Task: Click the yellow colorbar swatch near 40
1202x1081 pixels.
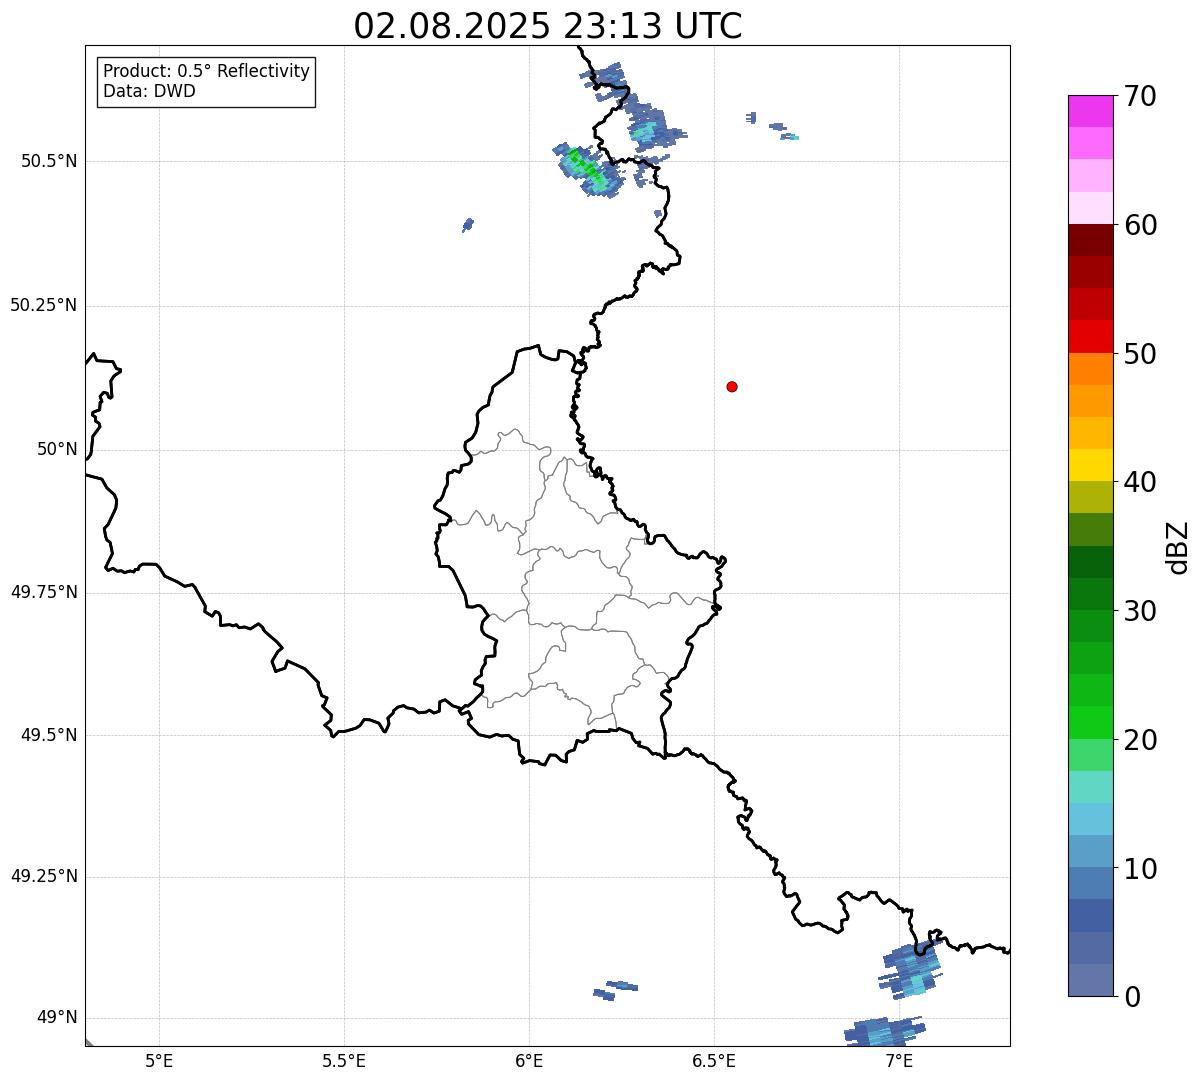Action: pyautogui.click(x=1090, y=465)
